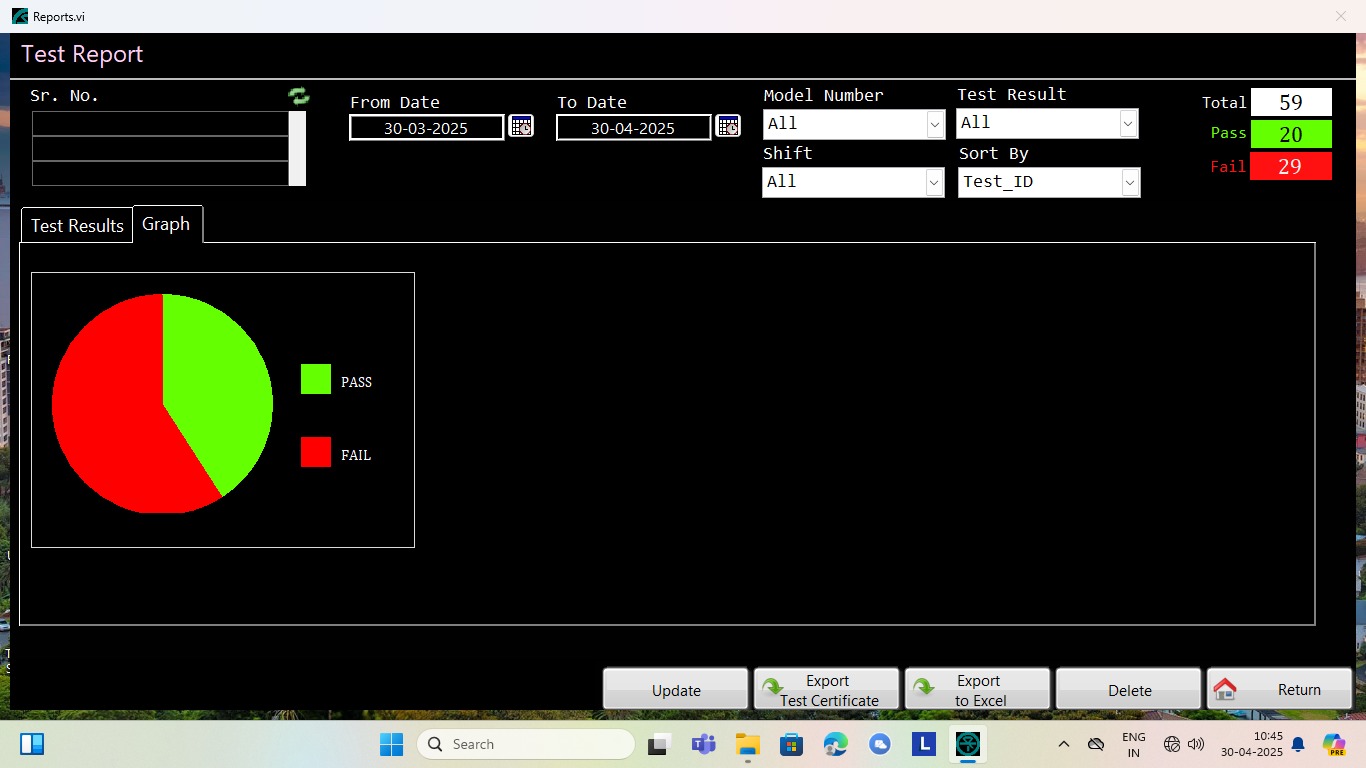The width and height of the screenshot is (1366, 768).
Task: Click the Update button
Action: click(x=676, y=690)
